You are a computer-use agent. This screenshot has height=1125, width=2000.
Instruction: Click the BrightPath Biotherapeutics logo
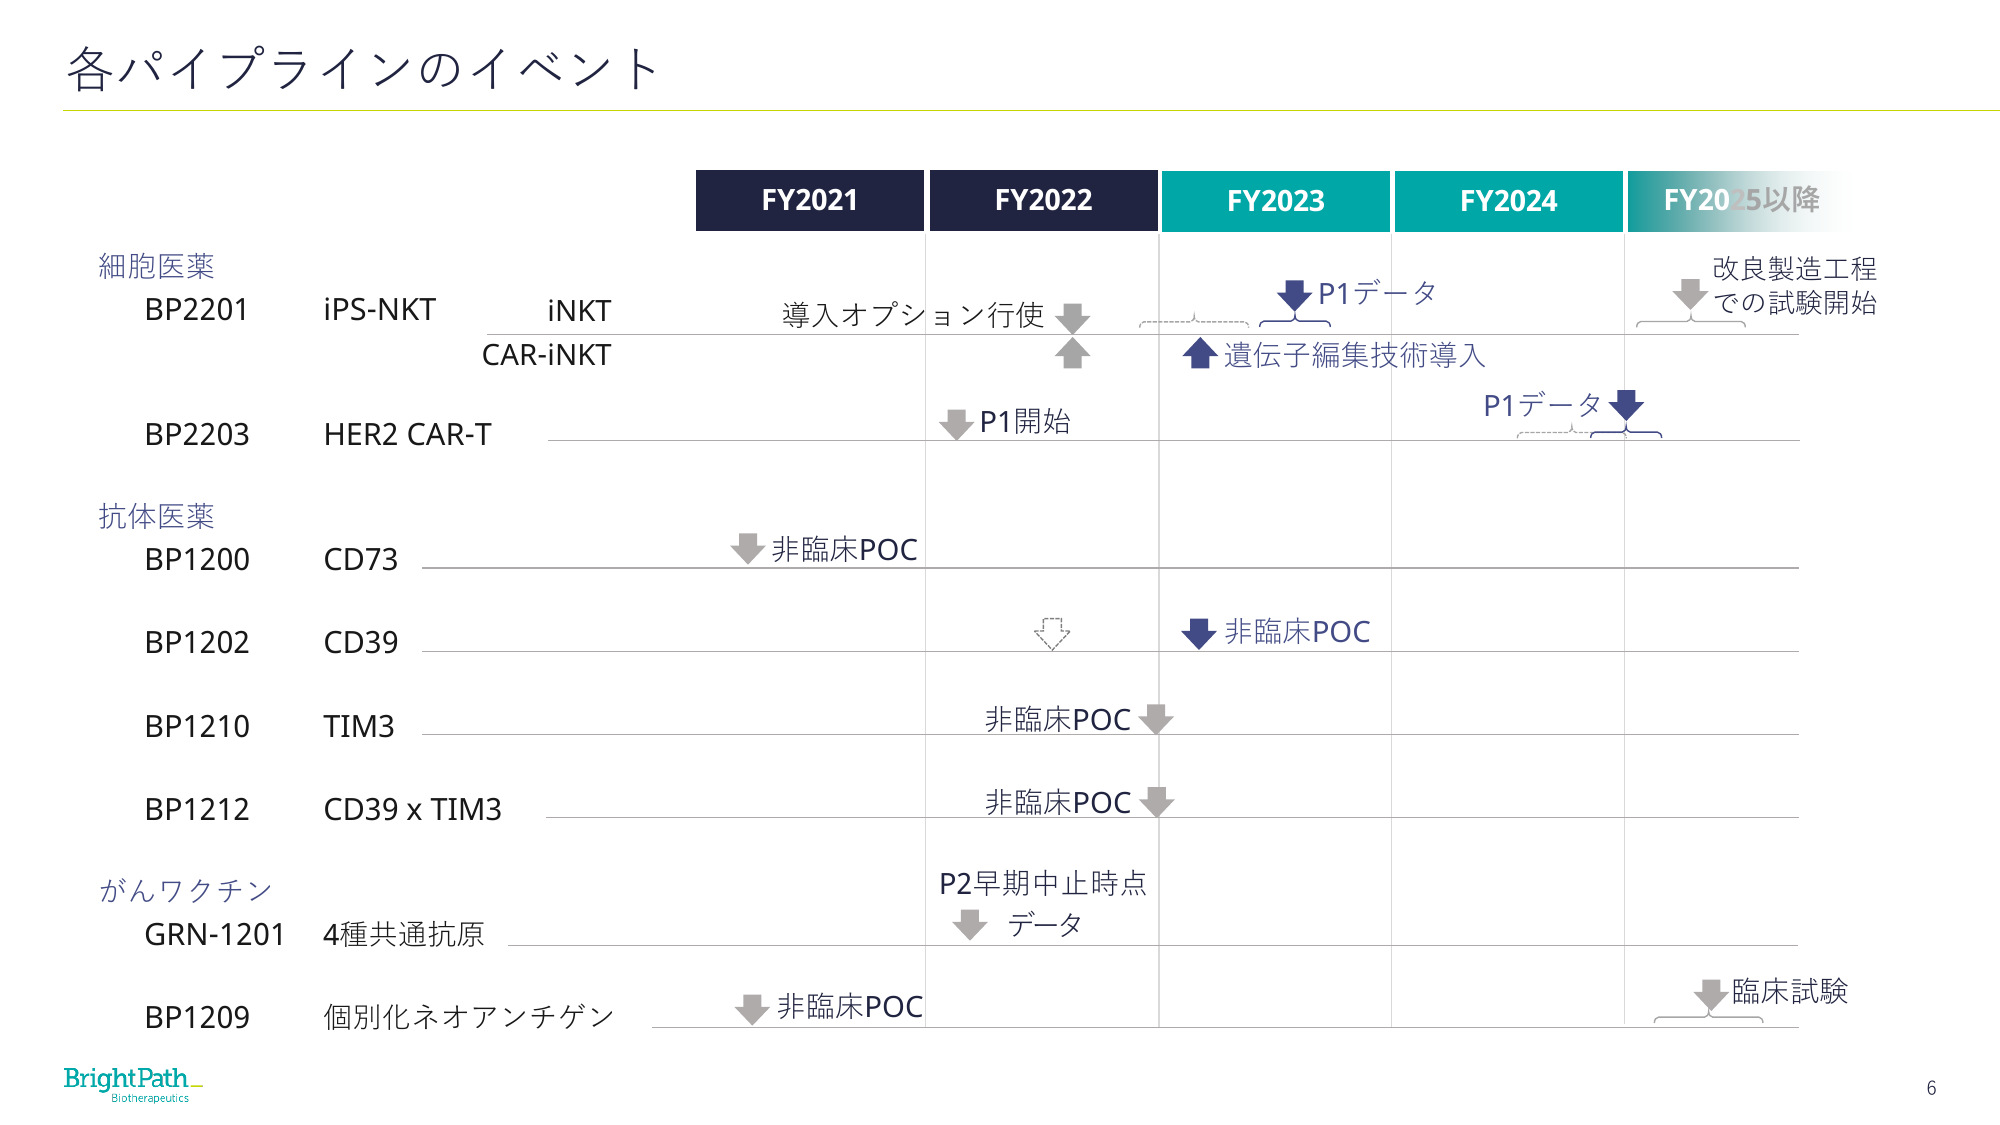point(133,1085)
